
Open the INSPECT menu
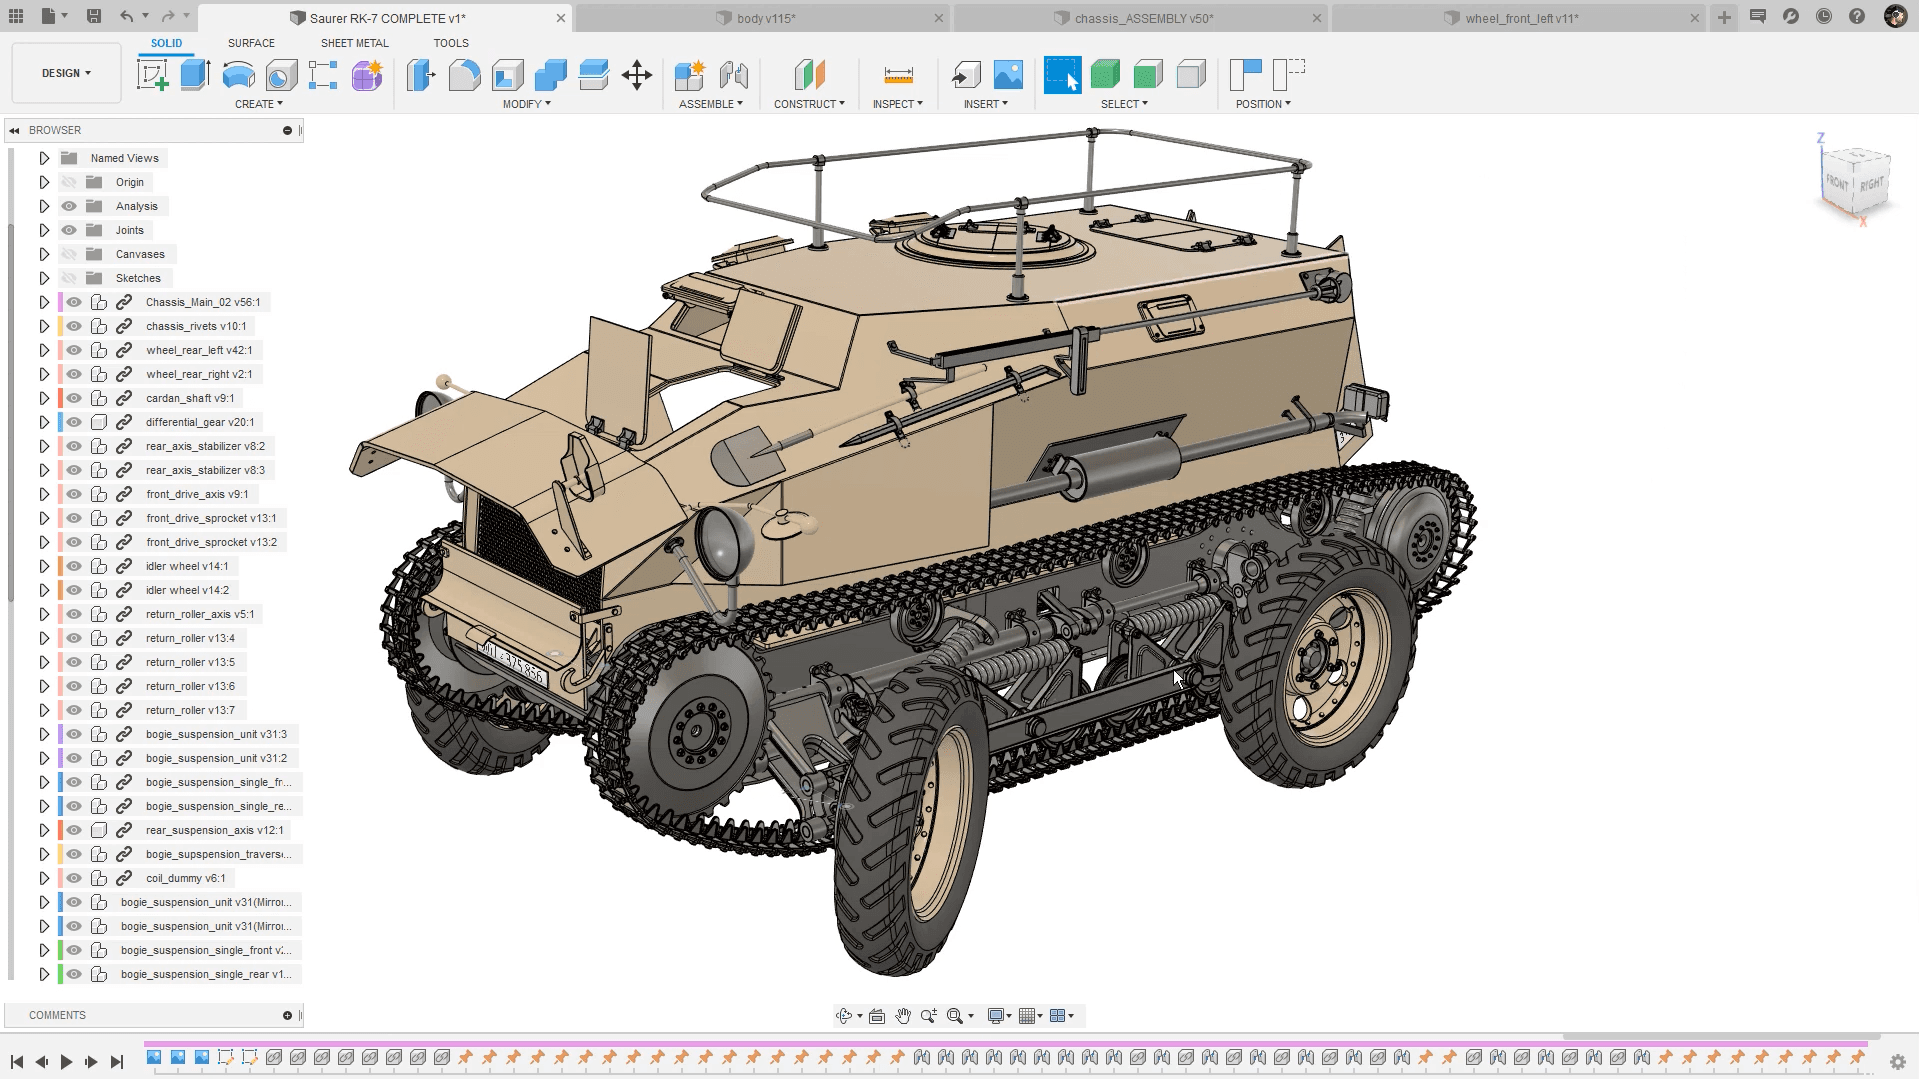[898, 104]
